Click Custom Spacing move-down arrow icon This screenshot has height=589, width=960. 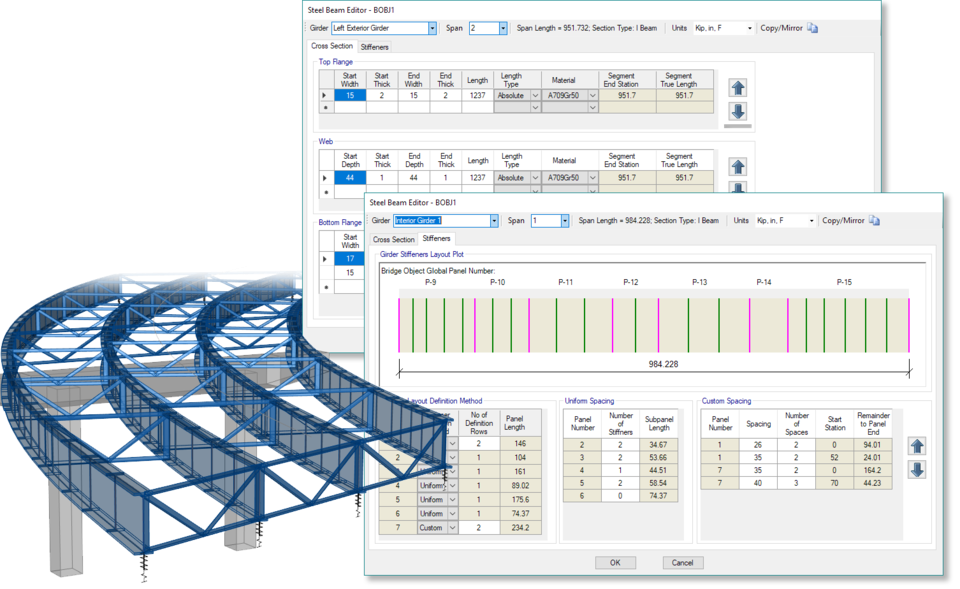917,469
